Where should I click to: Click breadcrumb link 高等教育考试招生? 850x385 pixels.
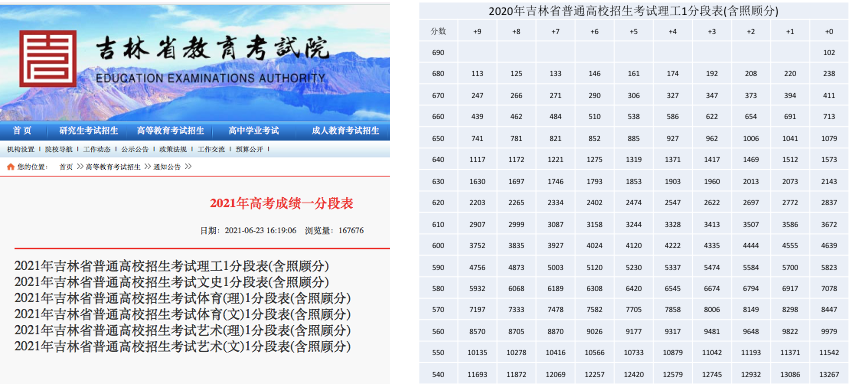pyautogui.click(x=113, y=167)
